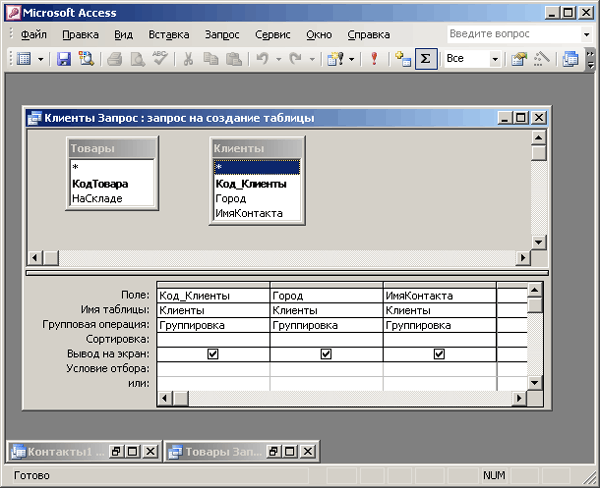This screenshot has width=600, height=488.
Task: Run the query with the exclamation icon
Action: (374, 59)
